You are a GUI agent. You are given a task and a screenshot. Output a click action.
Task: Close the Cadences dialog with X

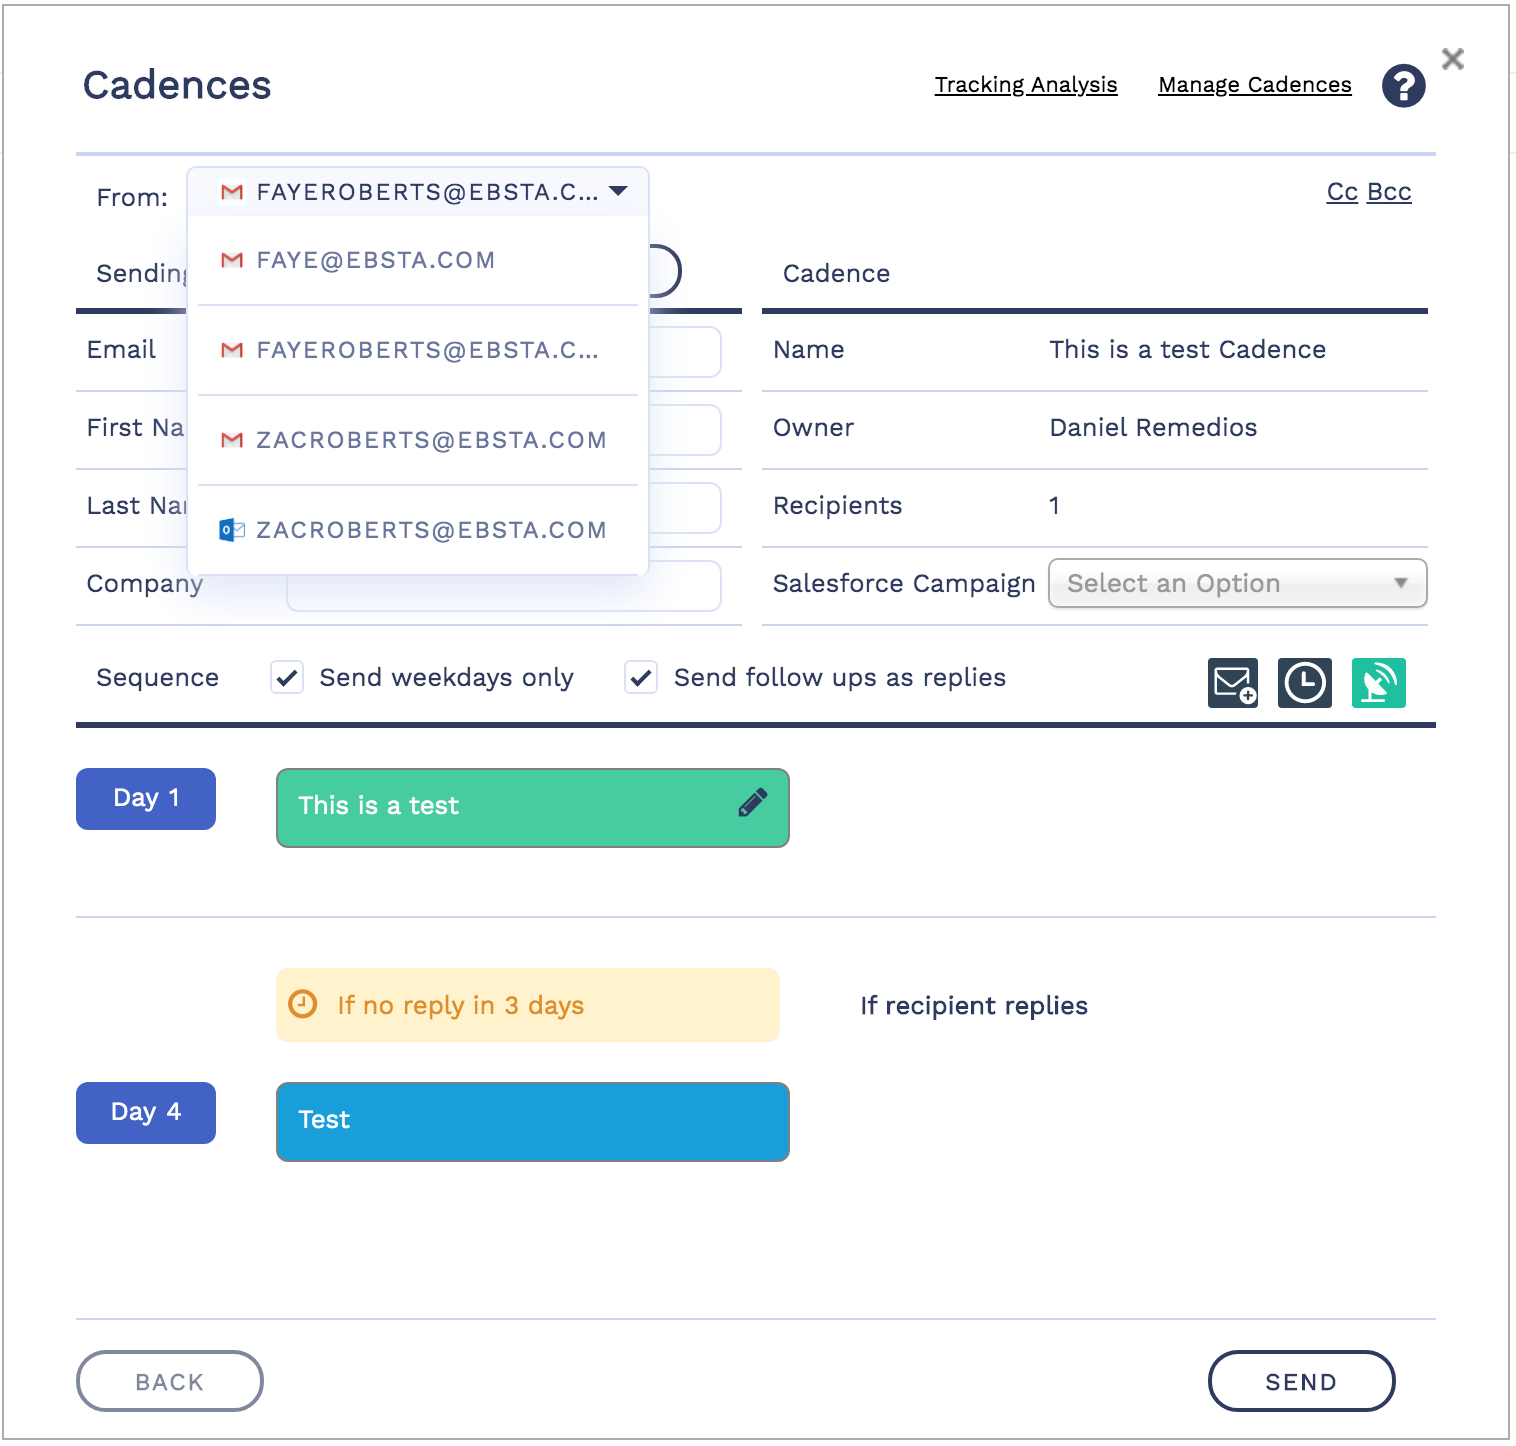pos(1453,60)
